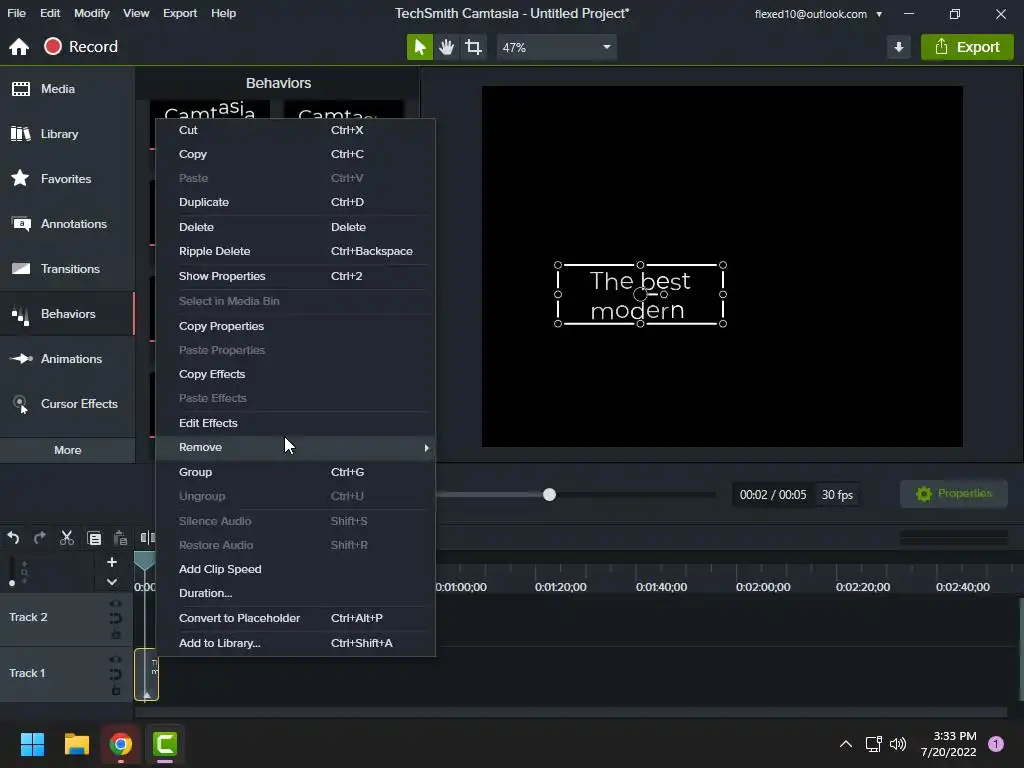The width and height of the screenshot is (1024, 768).
Task: Open the Cursor Effects panel
Action: point(67,404)
